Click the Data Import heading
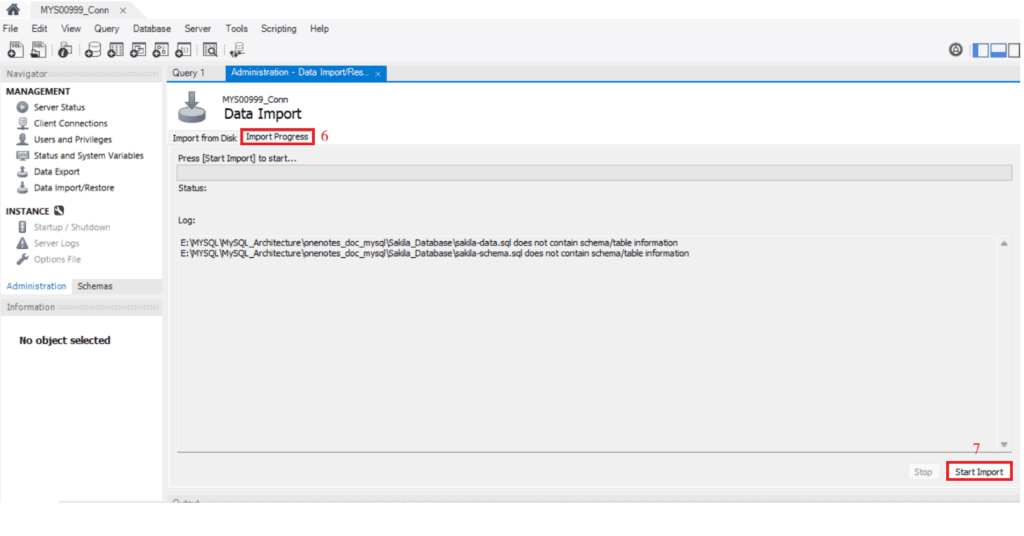Screen dimensions: 1024x536 263,114
